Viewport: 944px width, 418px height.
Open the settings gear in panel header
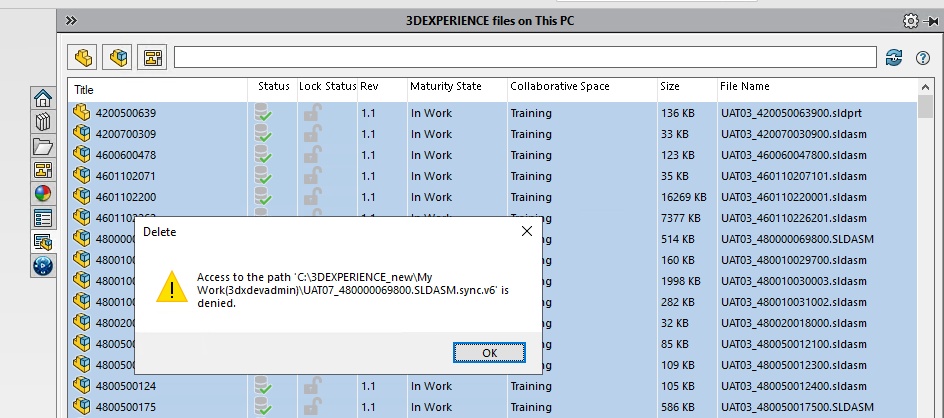(x=911, y=21)
